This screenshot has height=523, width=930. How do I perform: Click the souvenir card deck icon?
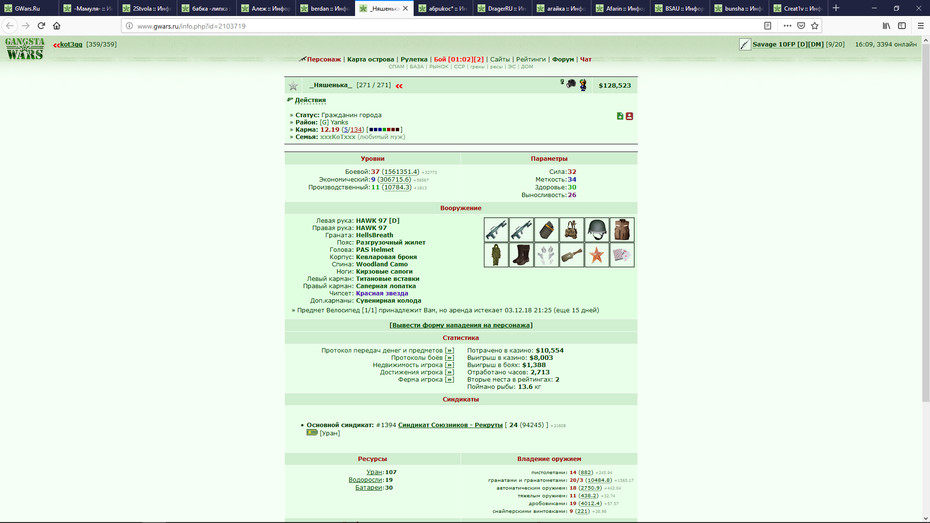coord(622,255)
